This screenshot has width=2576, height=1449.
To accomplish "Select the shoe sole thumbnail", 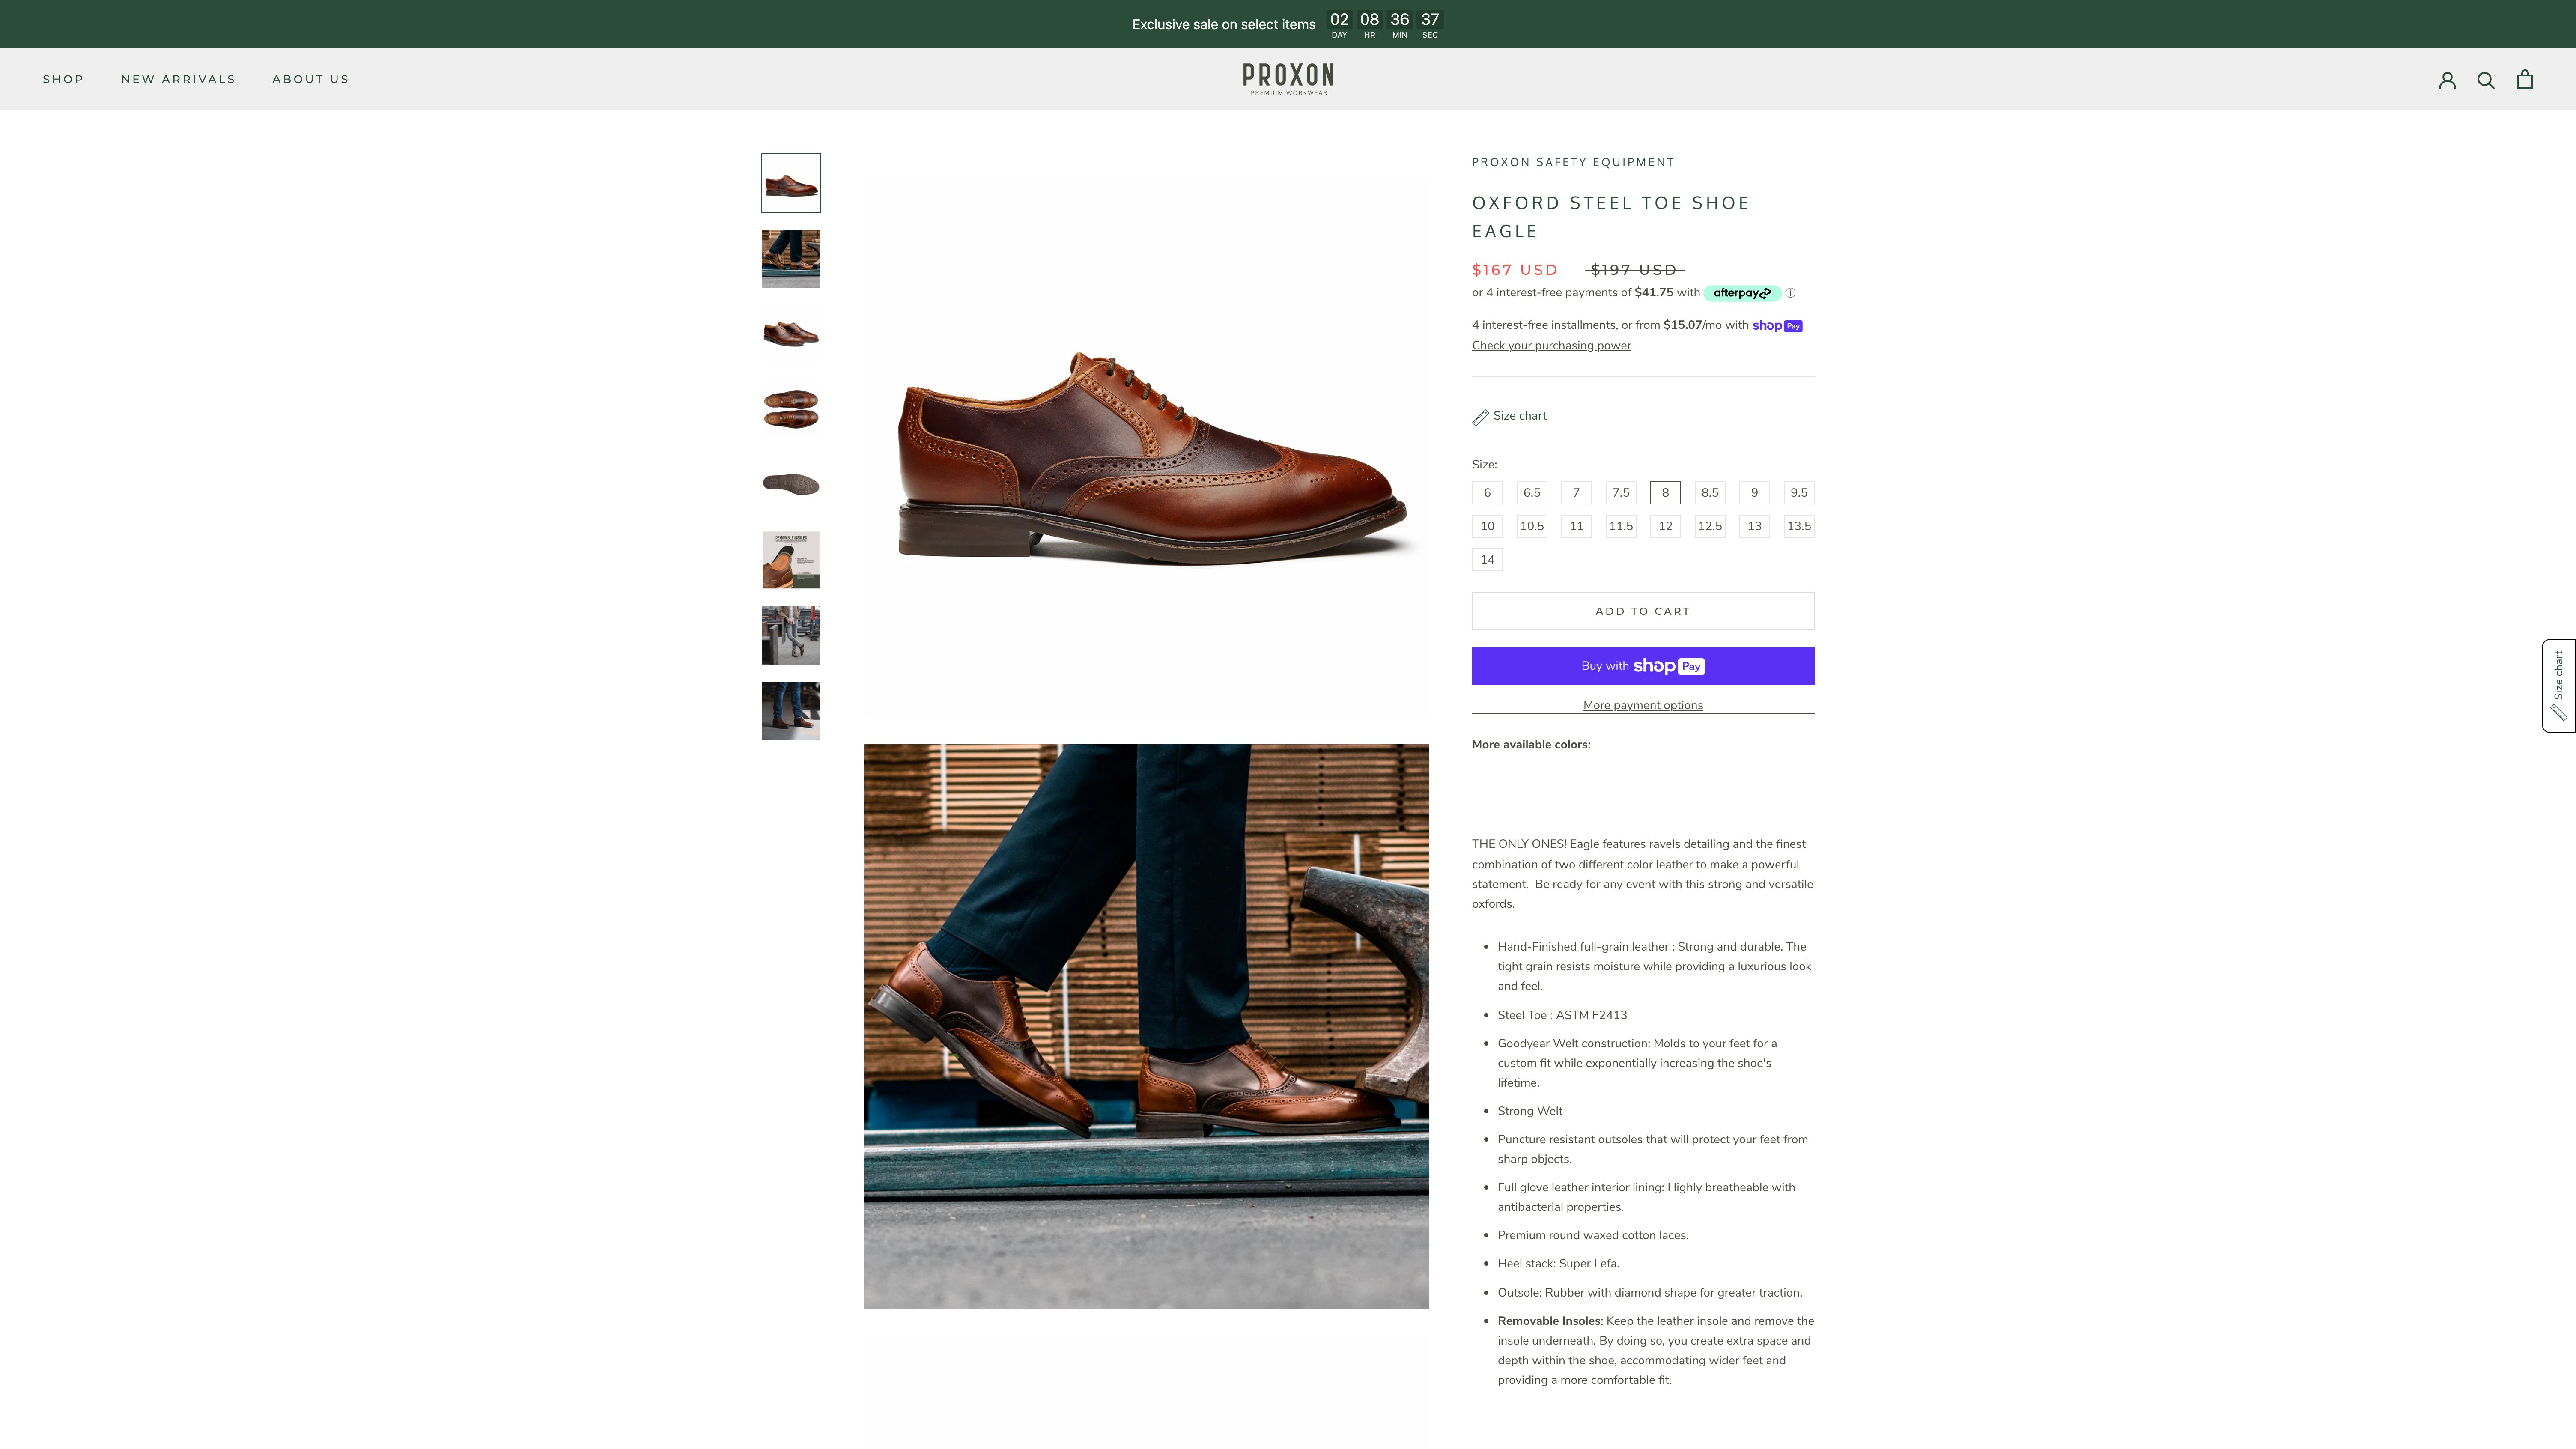I will [790, 484].
